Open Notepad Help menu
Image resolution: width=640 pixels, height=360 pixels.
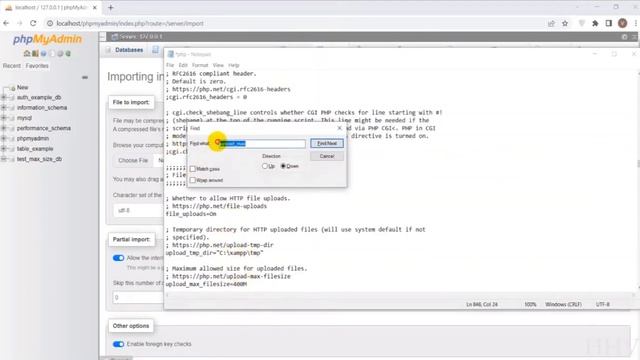[x=234, y=65]
